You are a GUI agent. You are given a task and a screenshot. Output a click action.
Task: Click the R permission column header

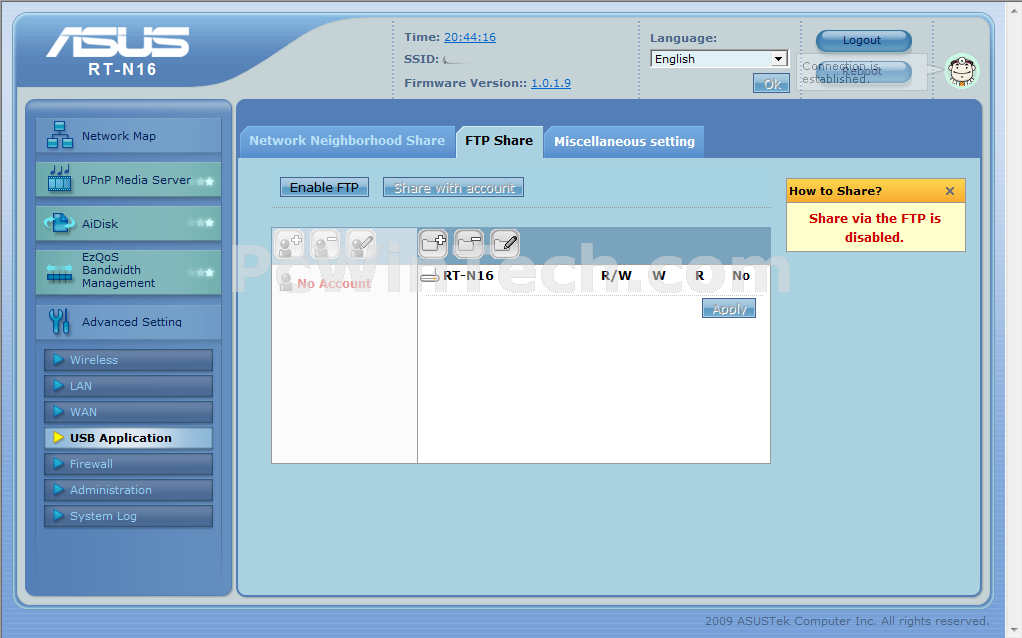click(699, 276)
